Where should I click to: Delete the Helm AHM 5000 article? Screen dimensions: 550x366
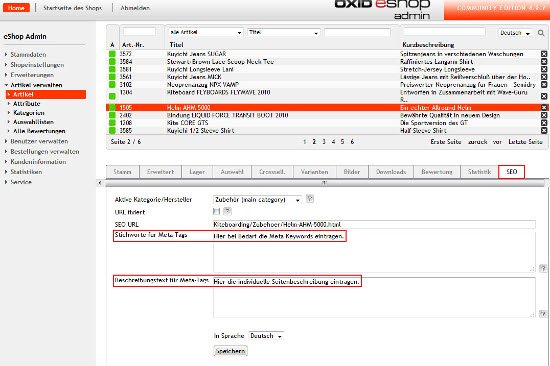pyautogui.click(x=544, y=107)
